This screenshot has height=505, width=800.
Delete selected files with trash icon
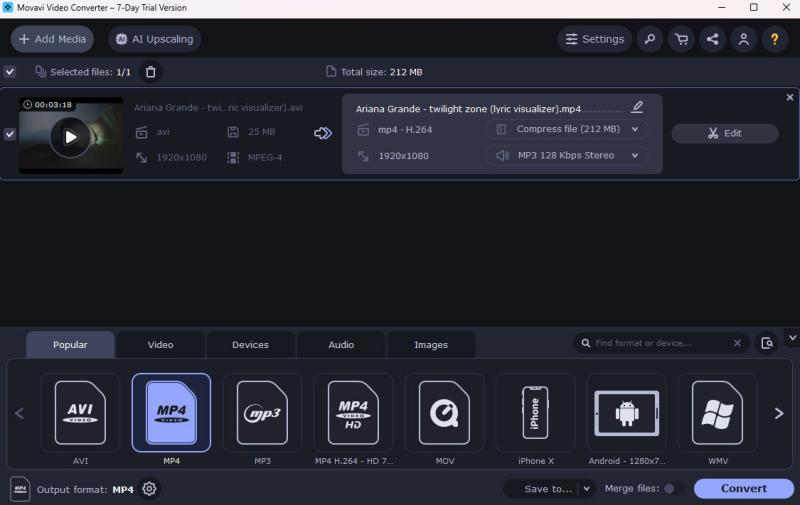tap(151, 72)
